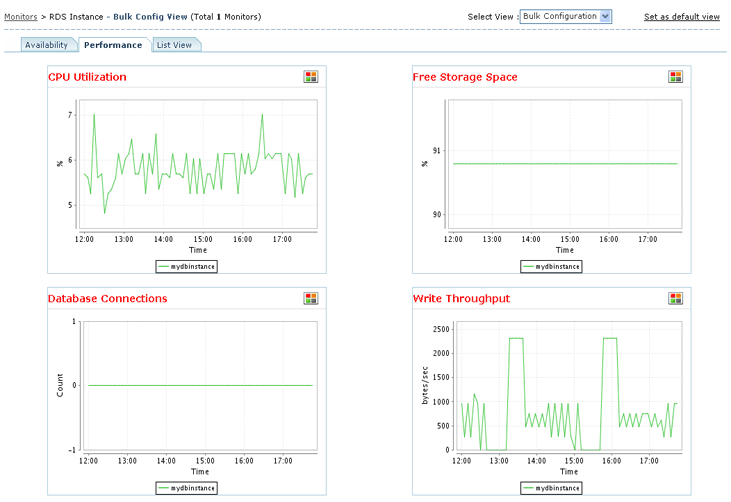Click mydbinstance legend under Write Throughput chart

click(x=551, y=488)
